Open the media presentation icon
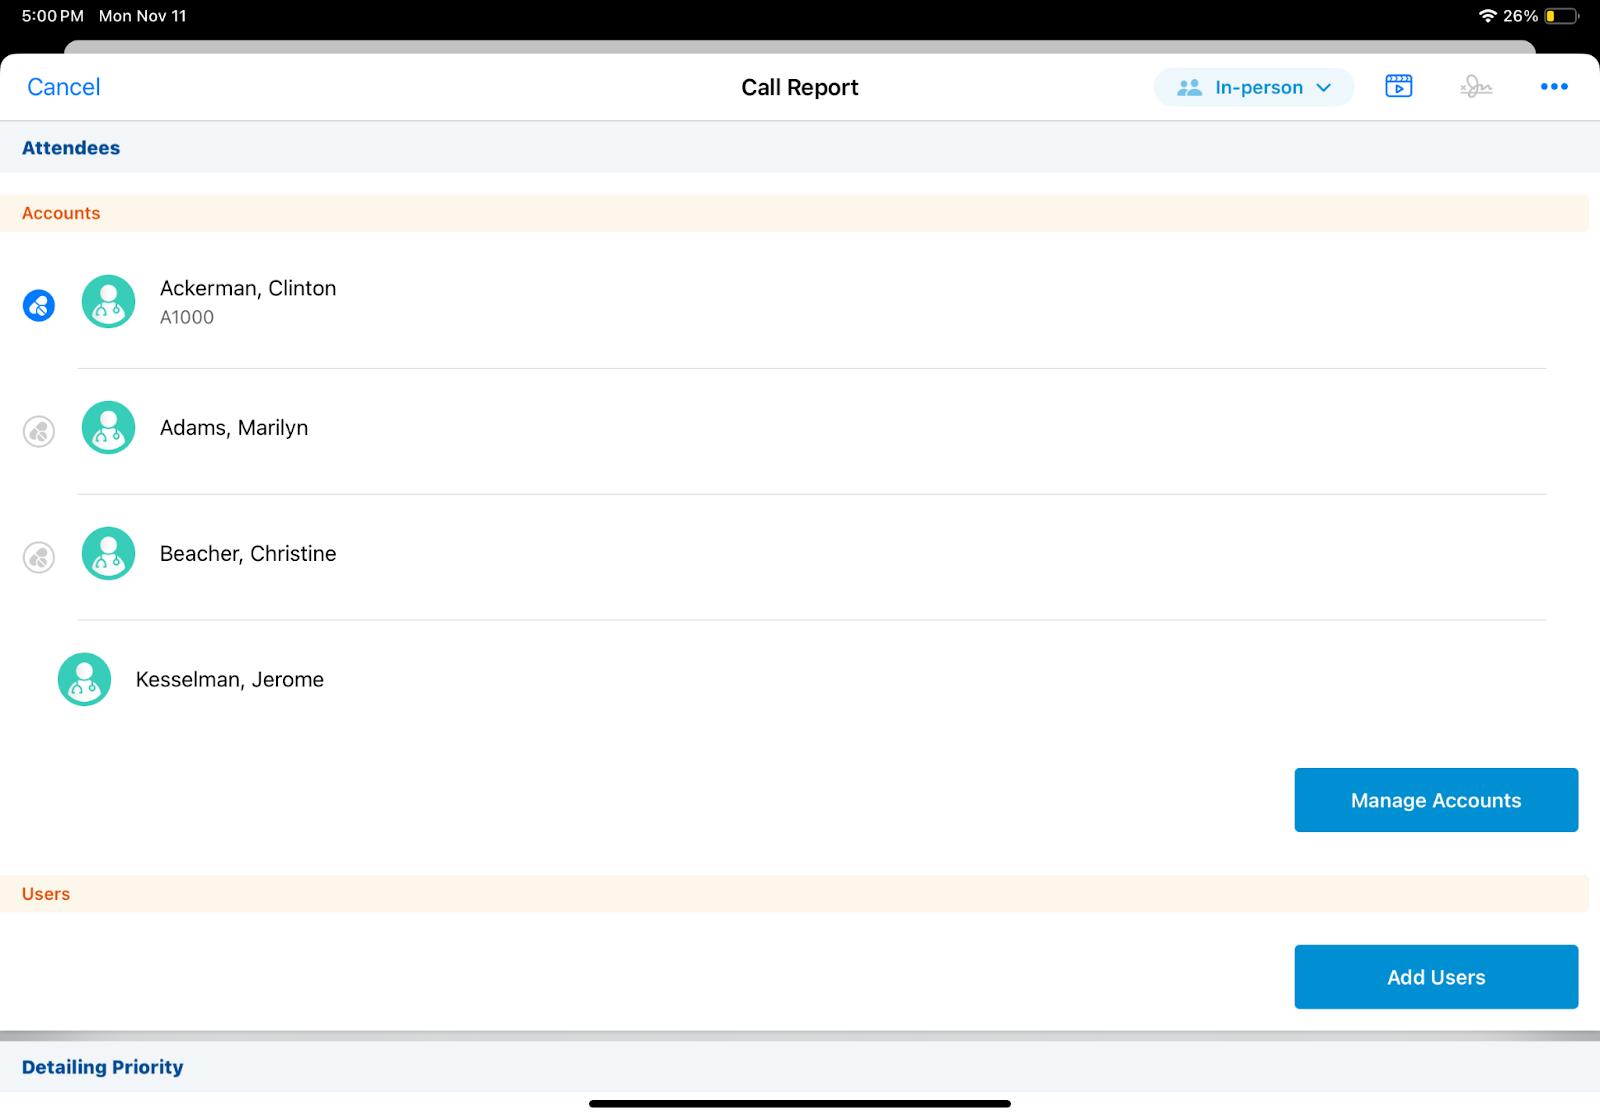Screen dimensions: 1600x1118 pyautogui.click(x=1398, y=87)
